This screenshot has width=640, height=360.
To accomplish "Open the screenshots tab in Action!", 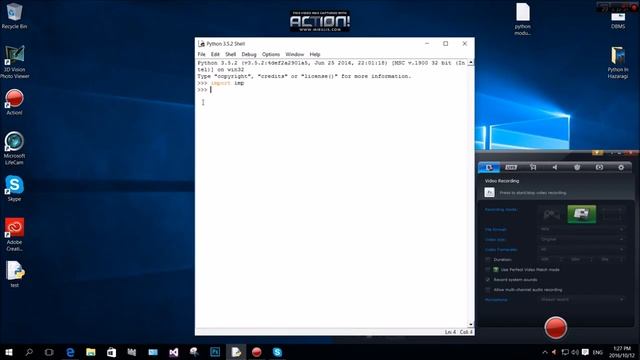I will point(599,167).
